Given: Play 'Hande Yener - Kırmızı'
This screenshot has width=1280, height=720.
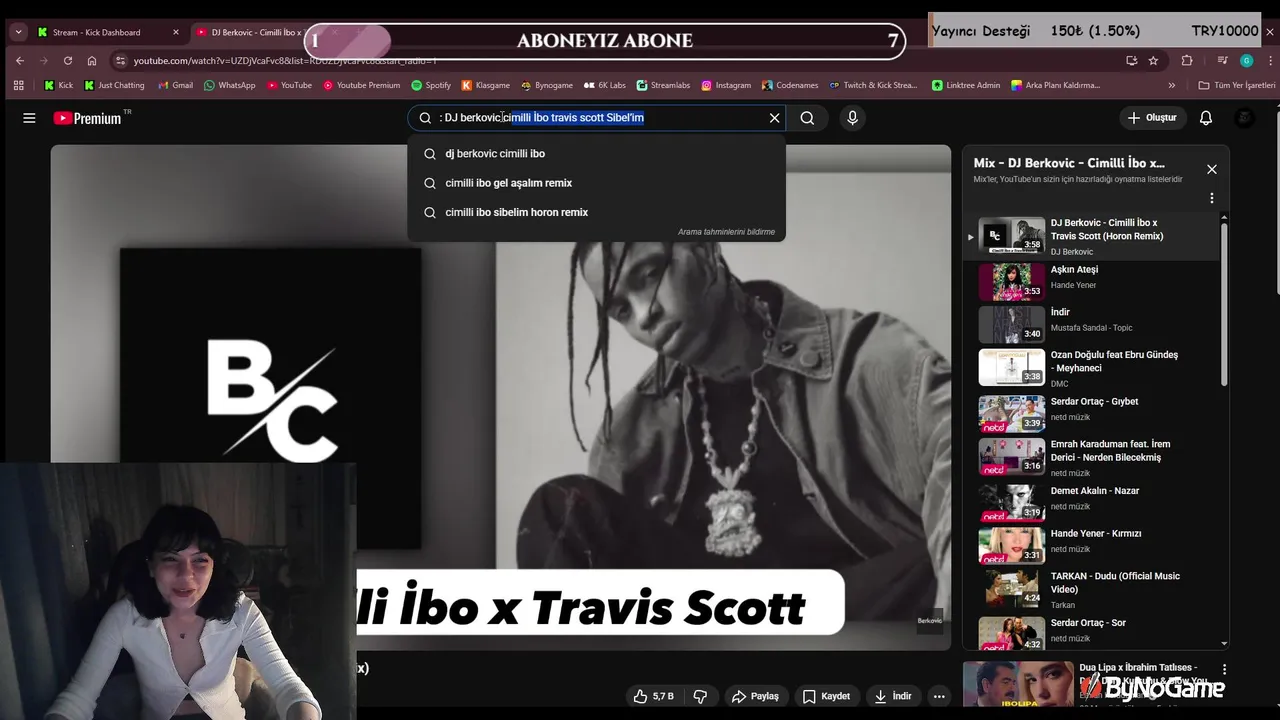Looking at the screenshot, I should [1090, 545].
